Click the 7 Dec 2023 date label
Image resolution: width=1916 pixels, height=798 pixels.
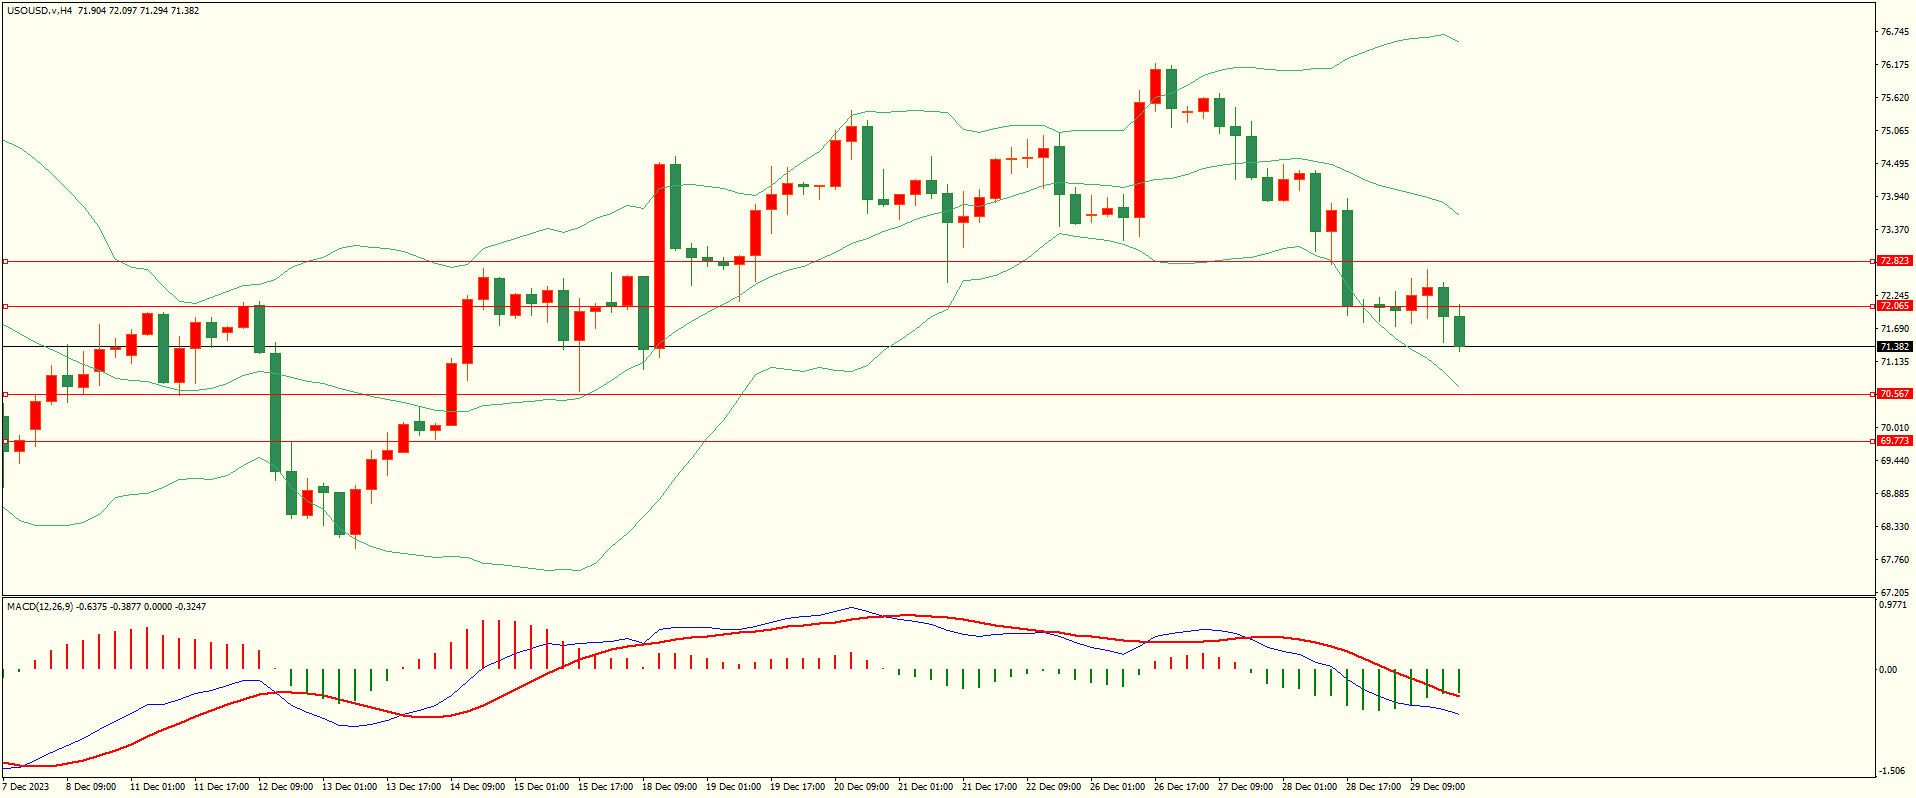[26, 787]
